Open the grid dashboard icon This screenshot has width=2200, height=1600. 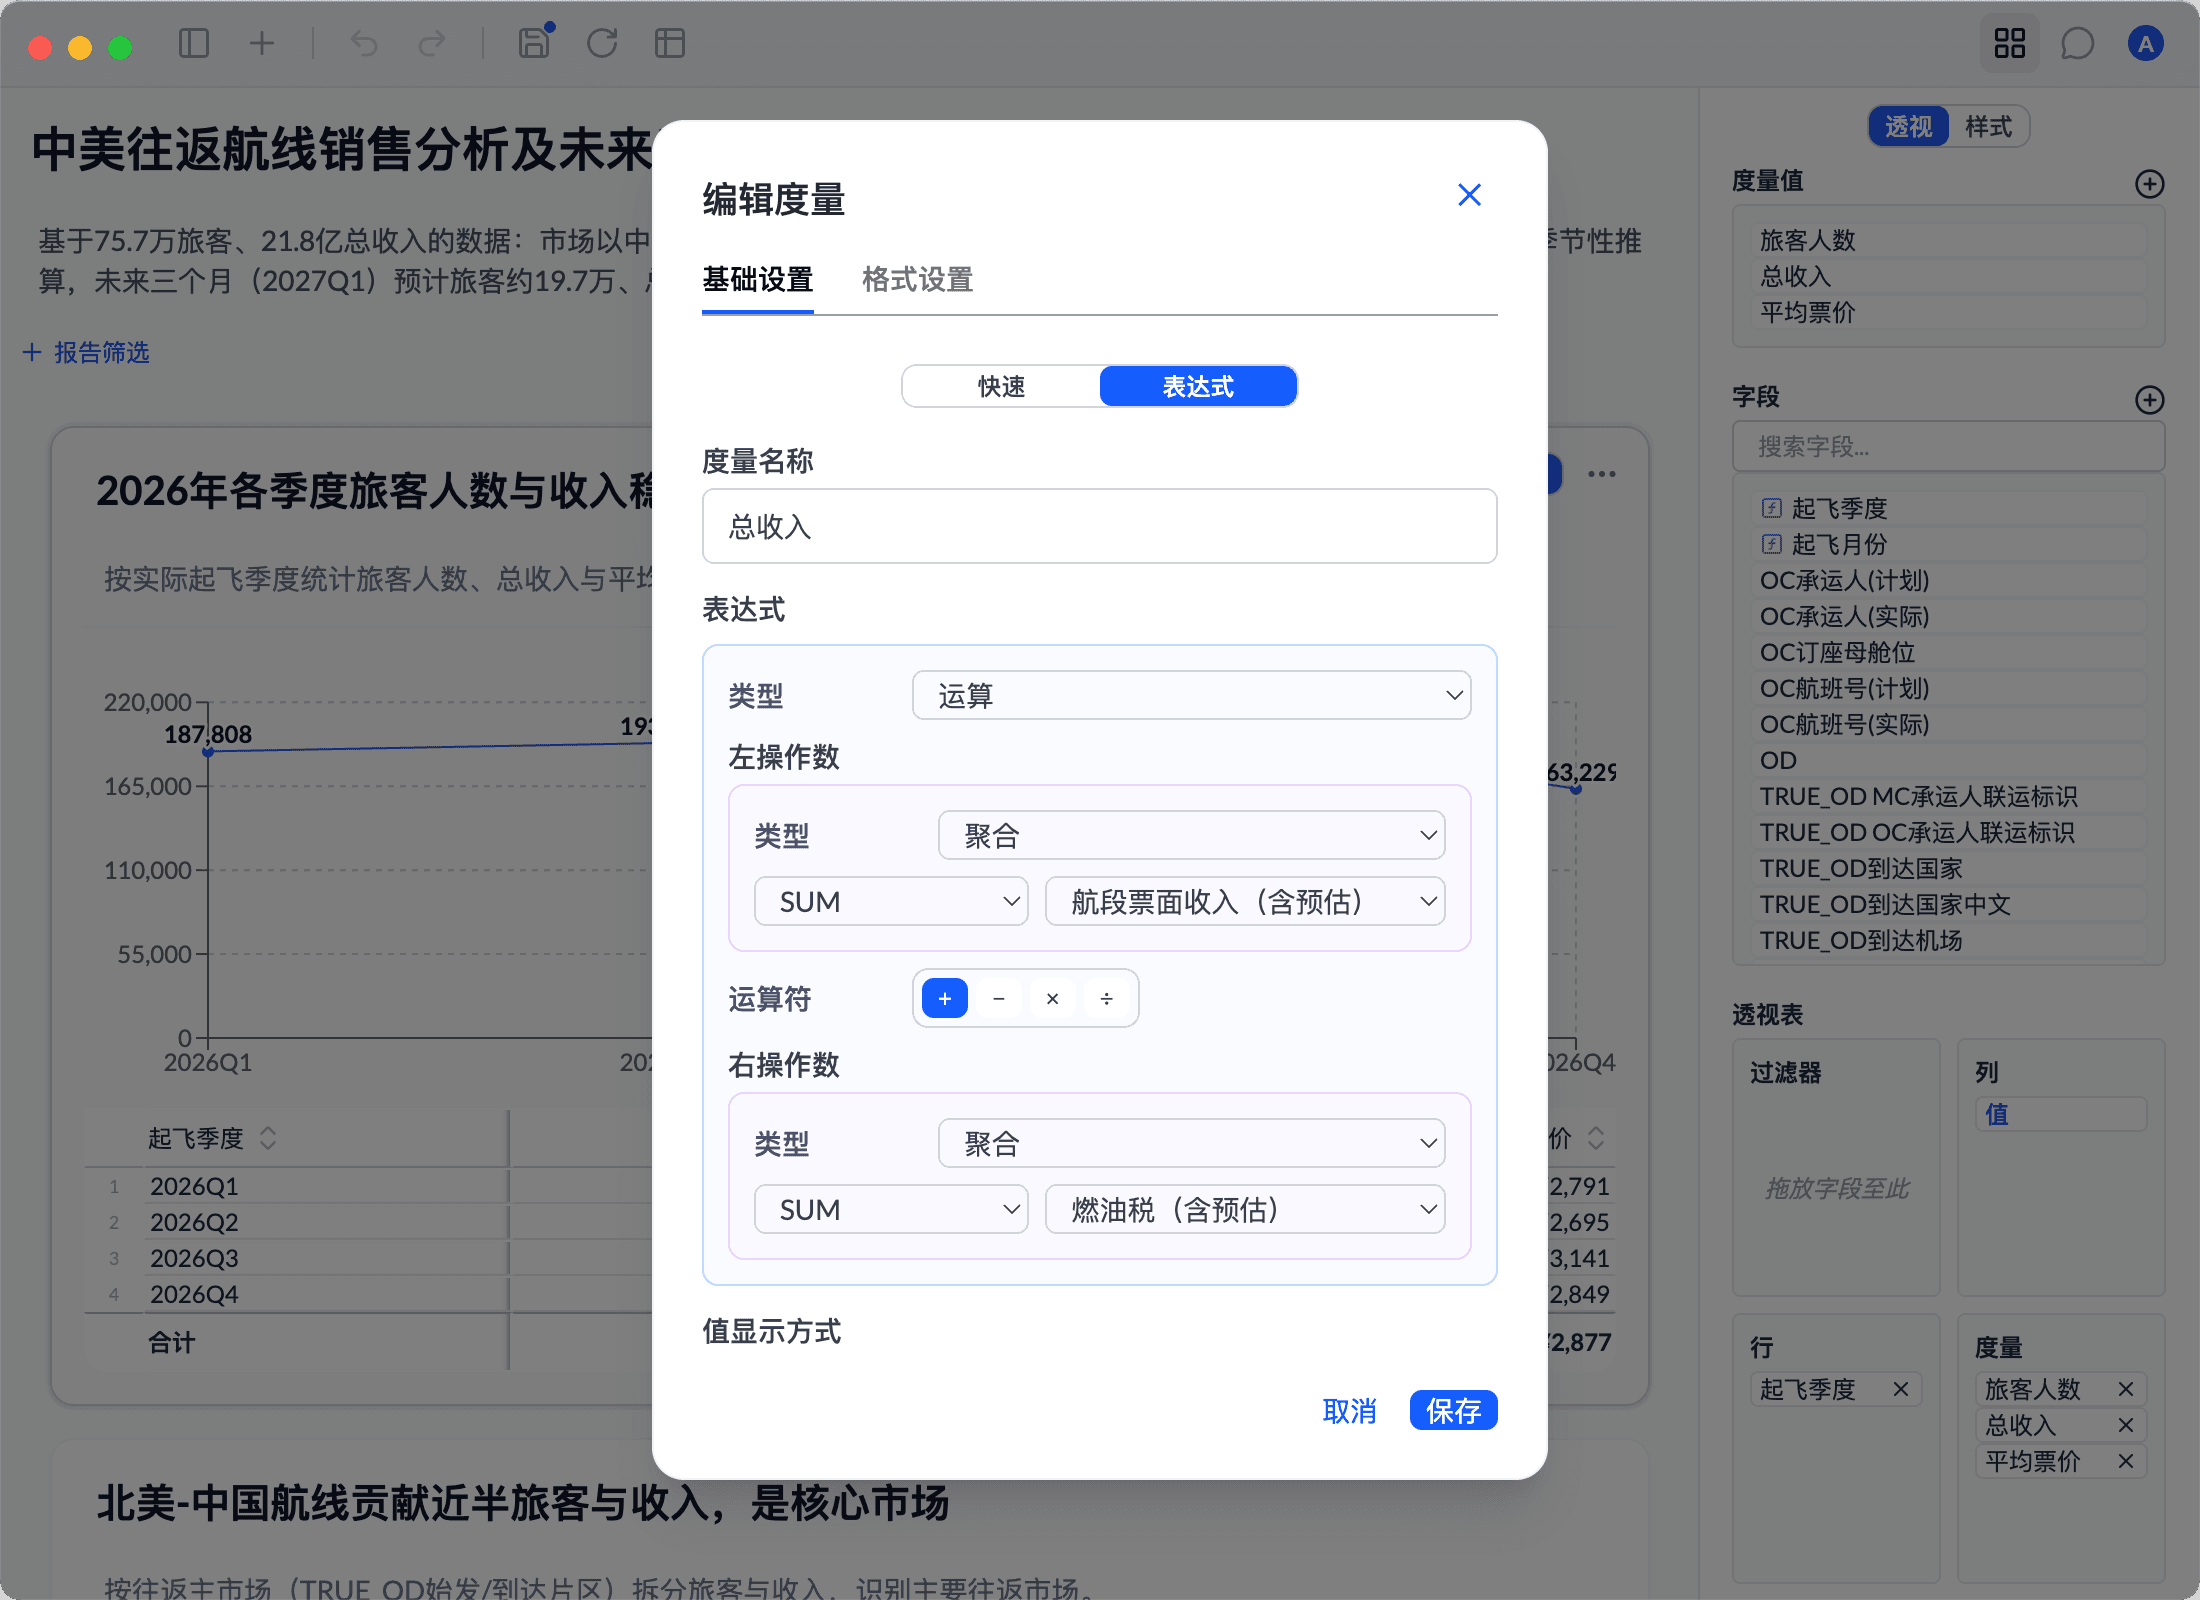(x=2009, y=43)
